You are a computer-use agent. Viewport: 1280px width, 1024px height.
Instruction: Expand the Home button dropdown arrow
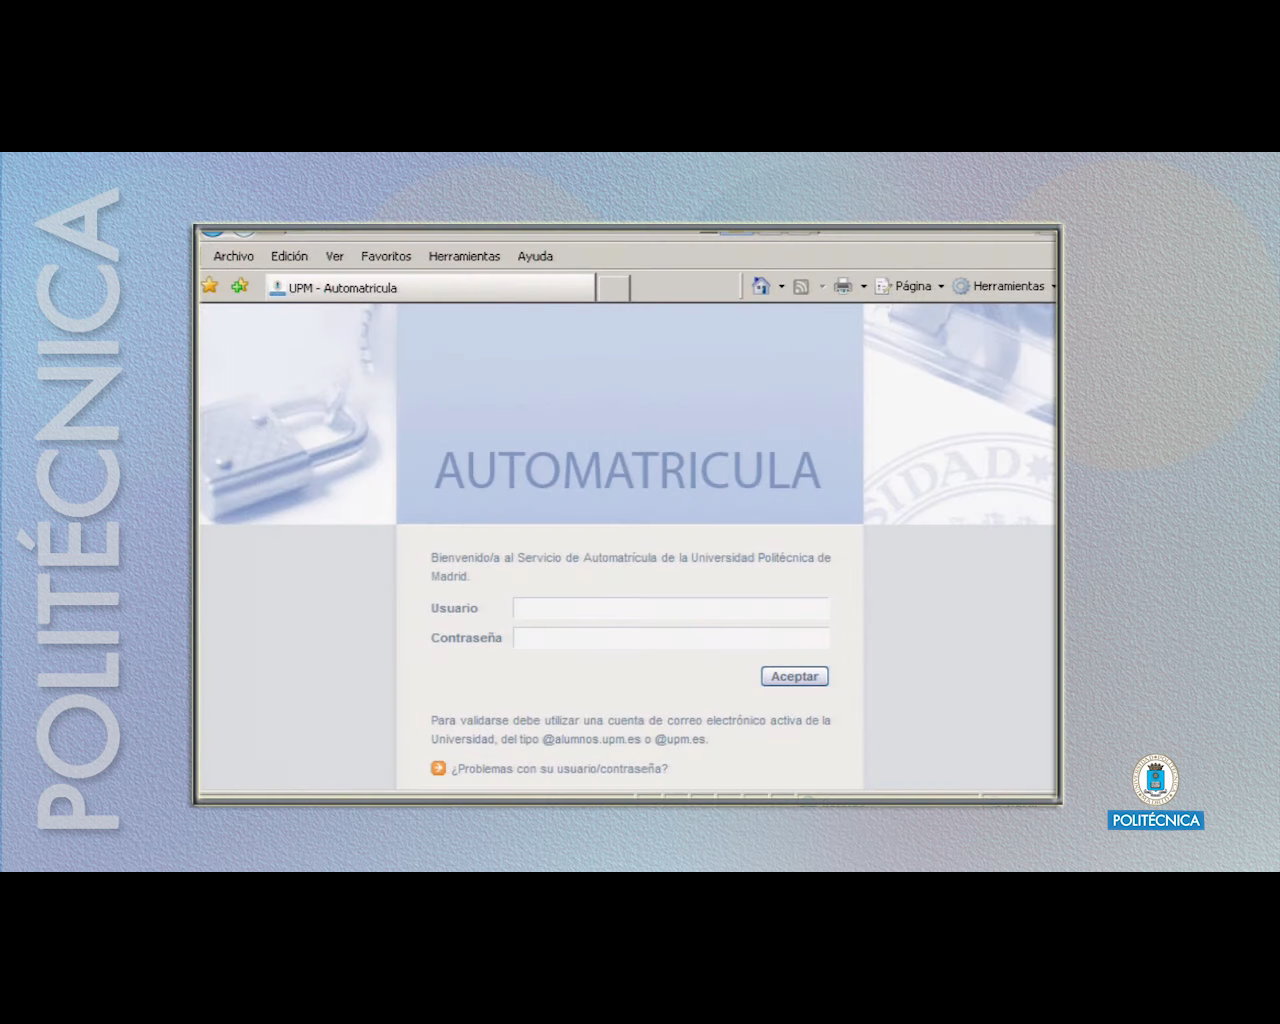[x=782, y=287]
